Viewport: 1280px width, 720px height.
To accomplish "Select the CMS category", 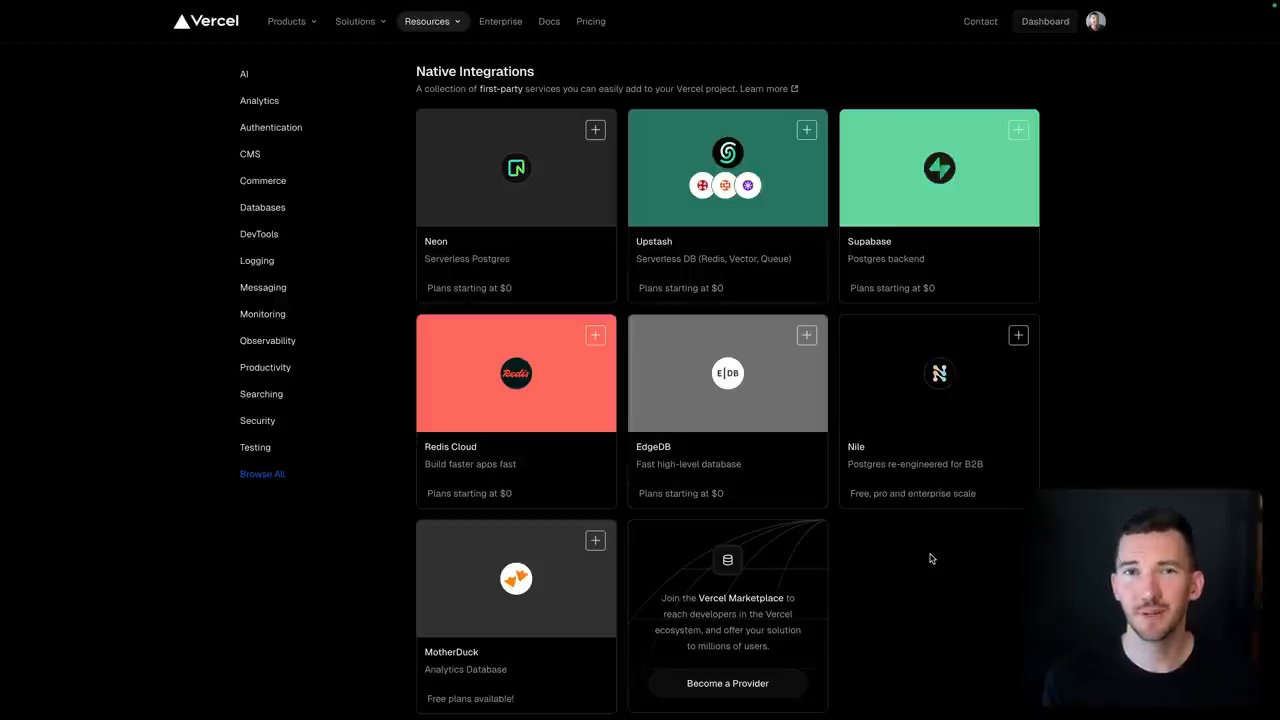I will click(250, 154).
